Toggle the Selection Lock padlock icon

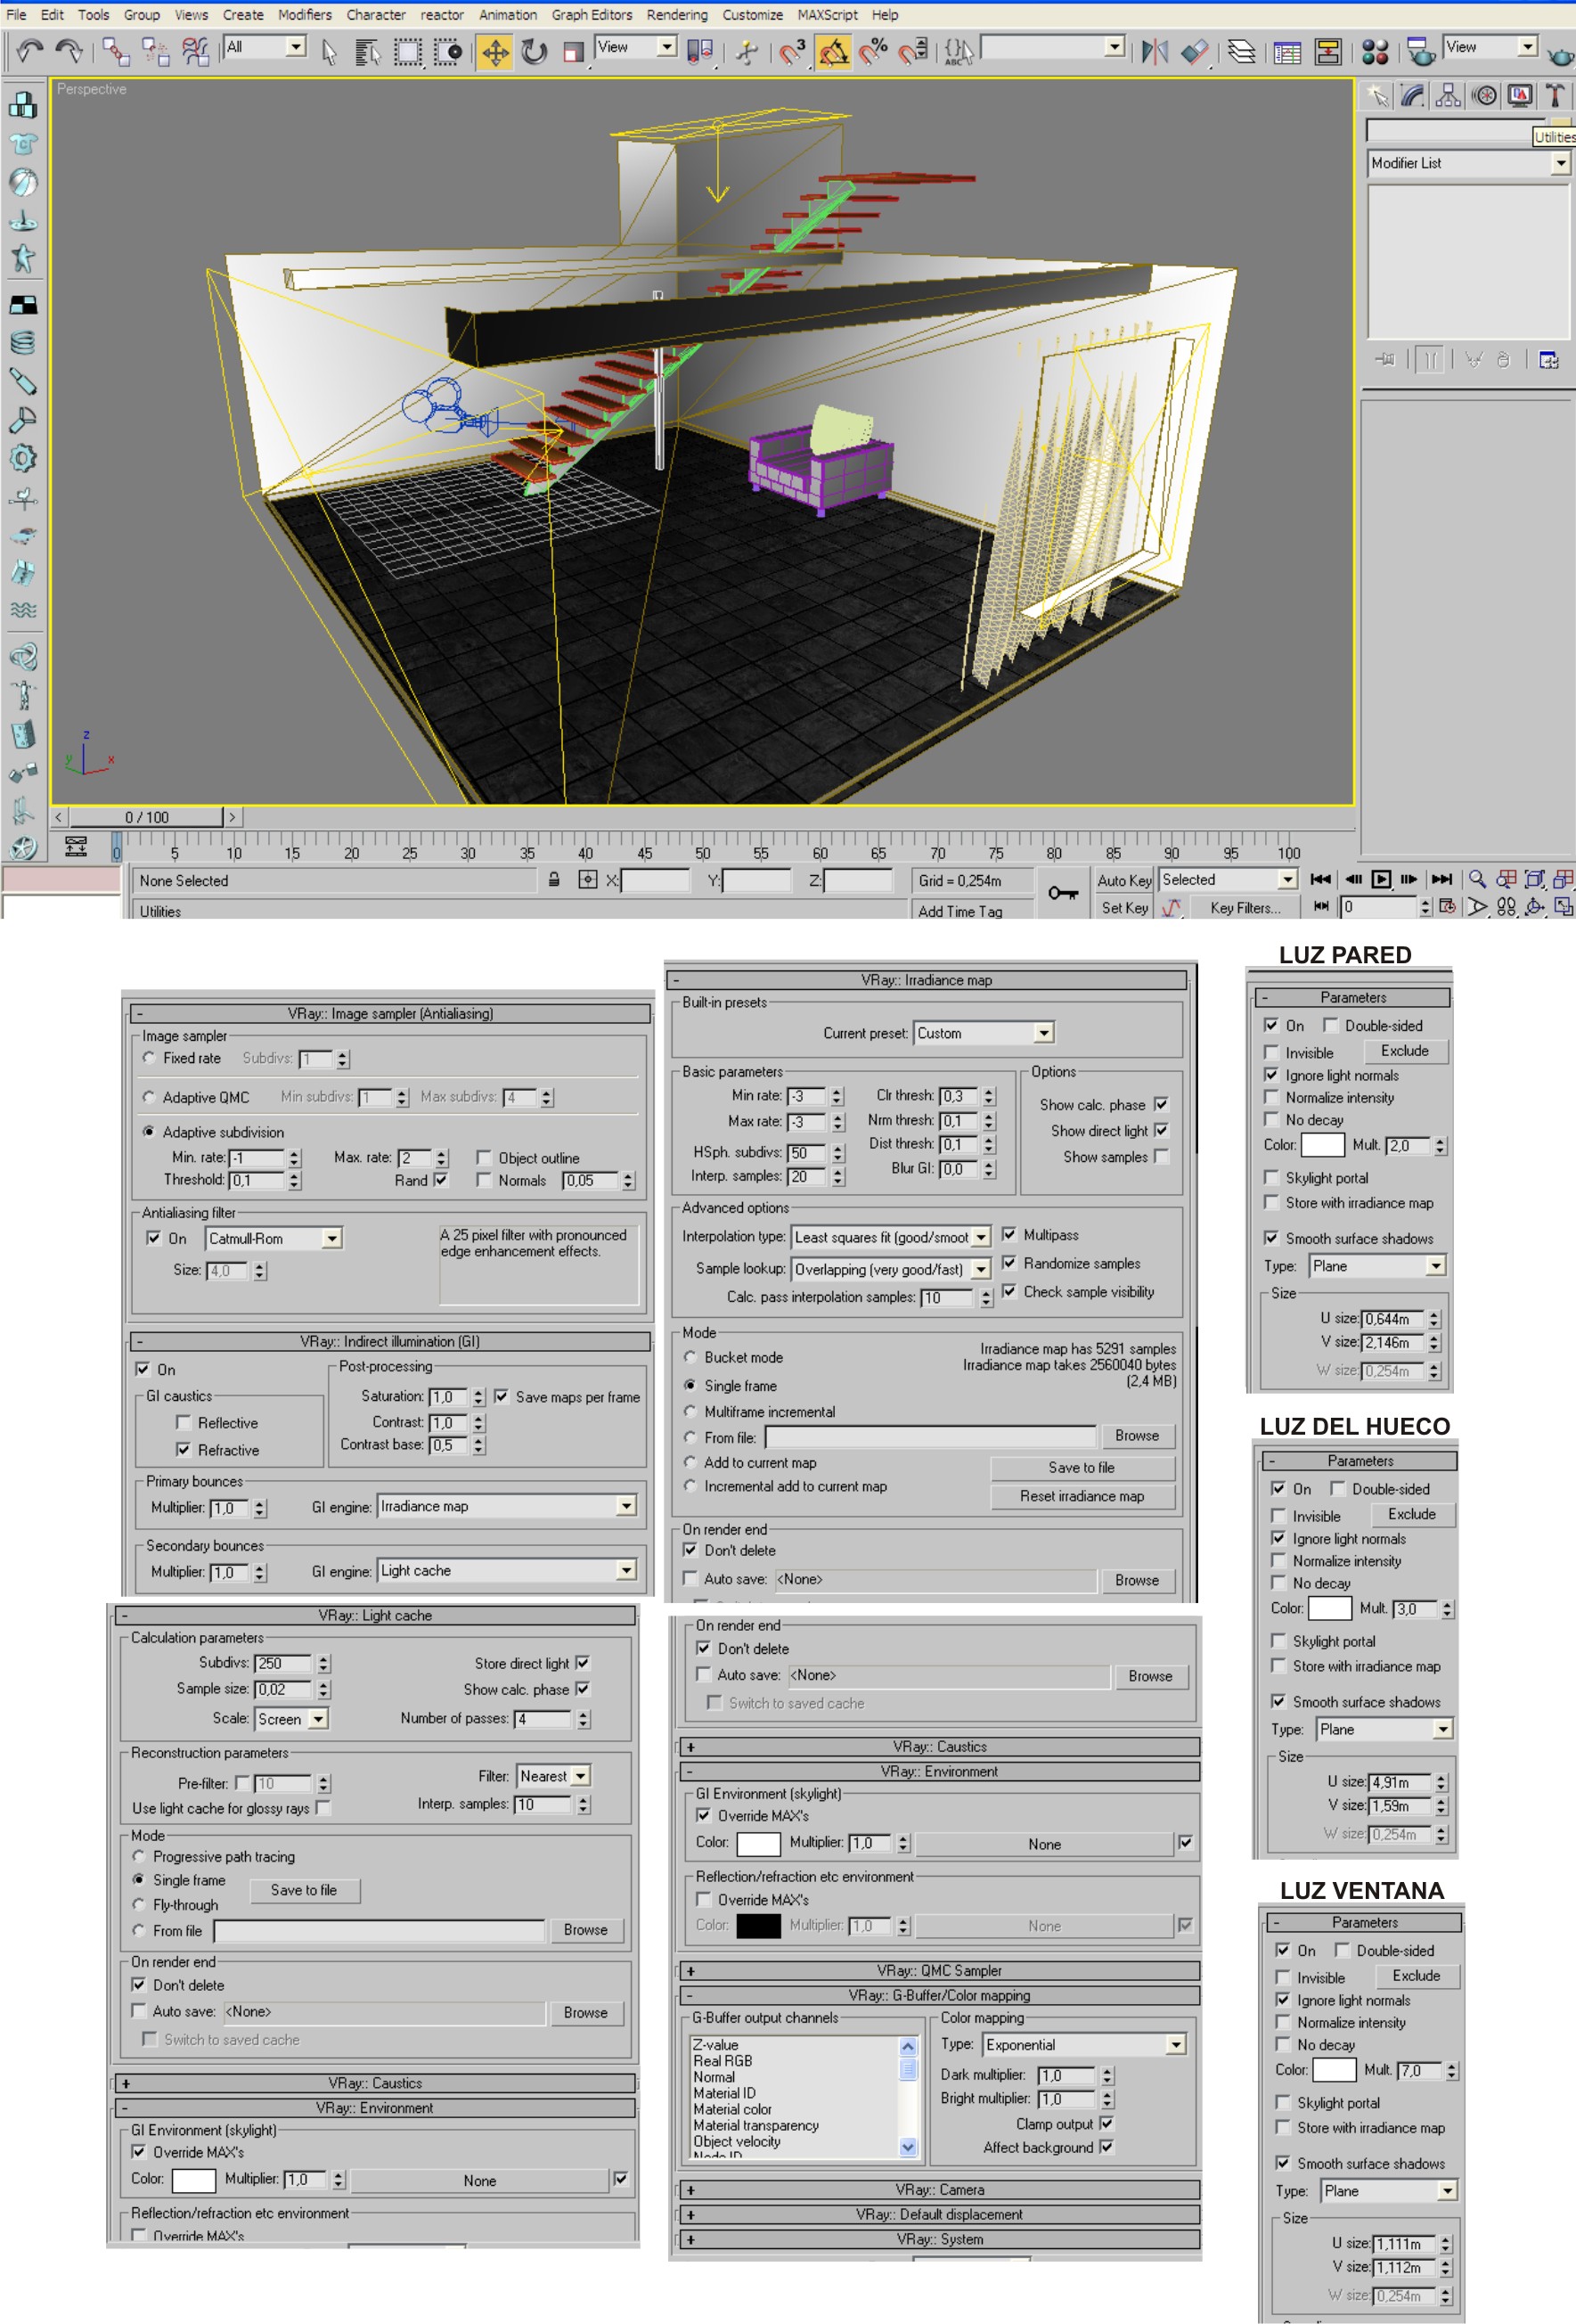tap(554, 880)
